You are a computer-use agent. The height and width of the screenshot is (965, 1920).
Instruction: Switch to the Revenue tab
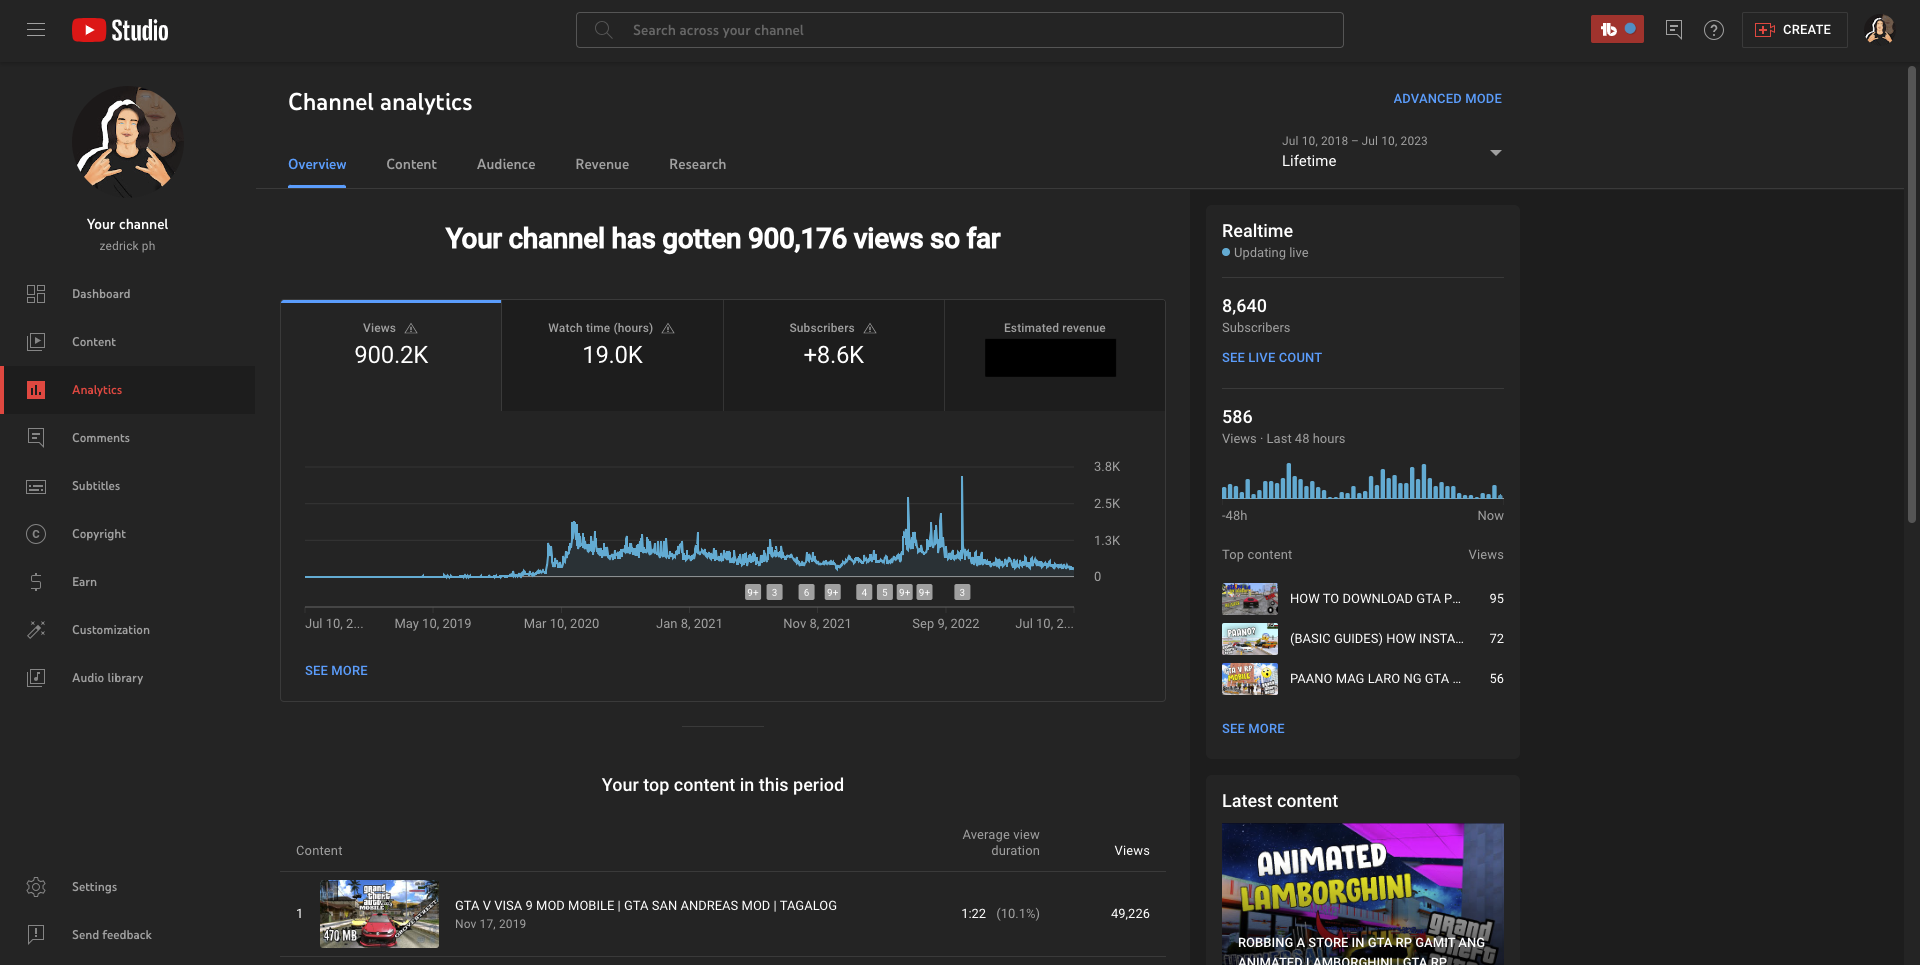602,165
